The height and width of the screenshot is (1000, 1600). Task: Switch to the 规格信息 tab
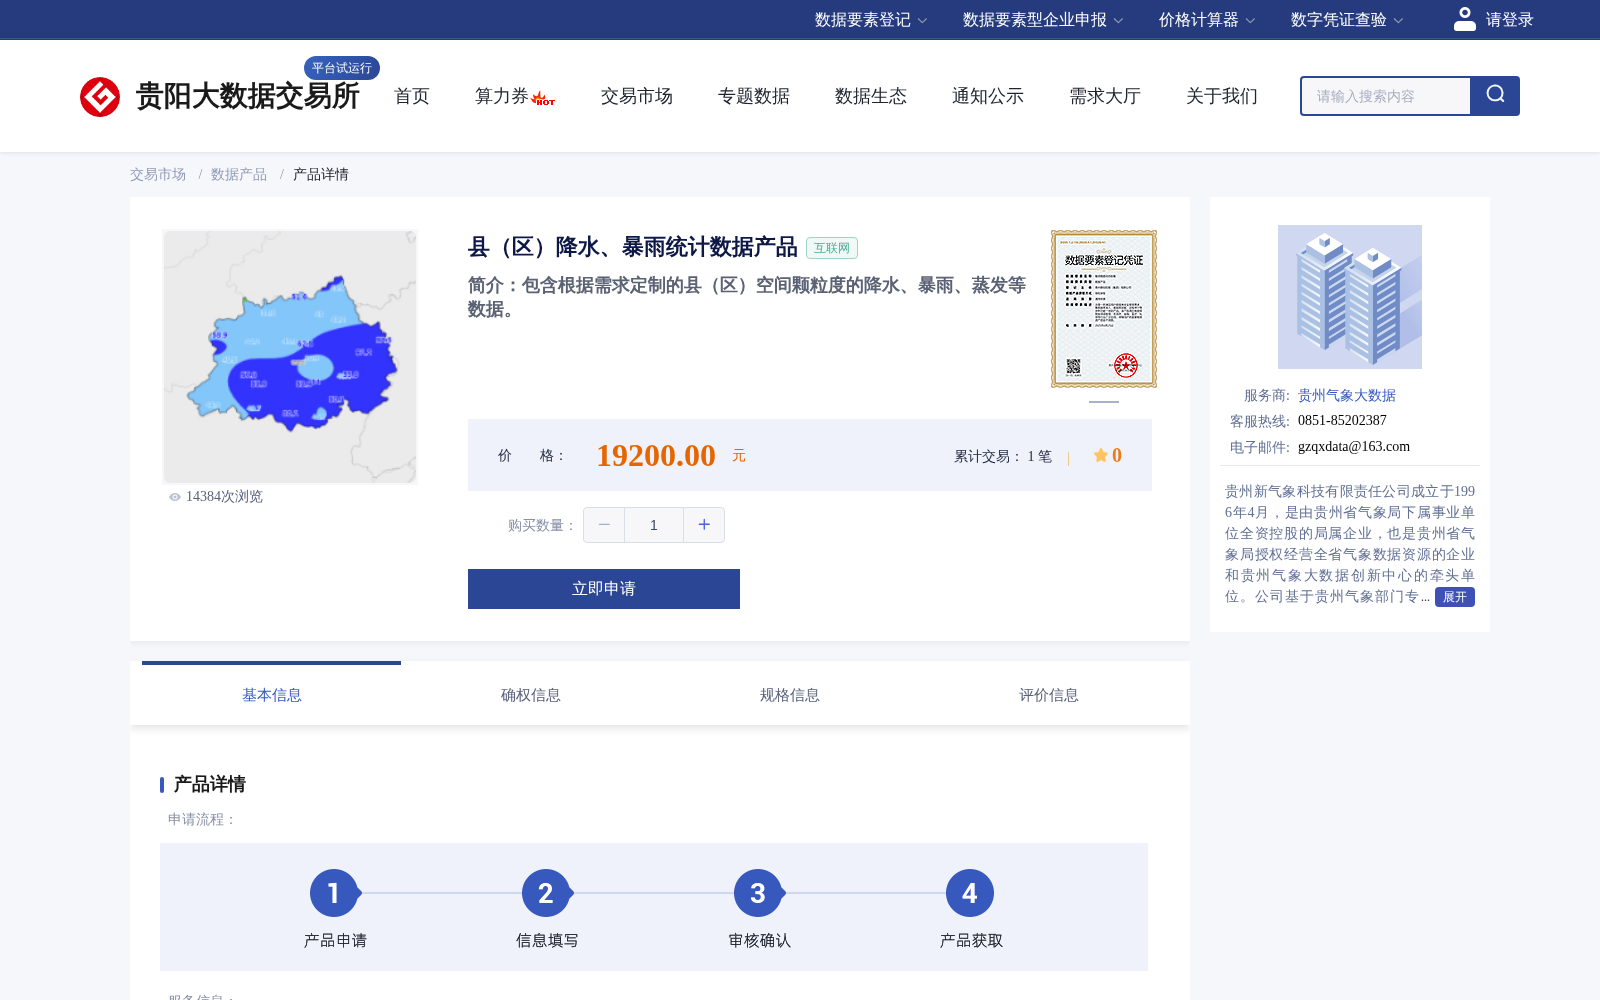click(x=790, y=695)
